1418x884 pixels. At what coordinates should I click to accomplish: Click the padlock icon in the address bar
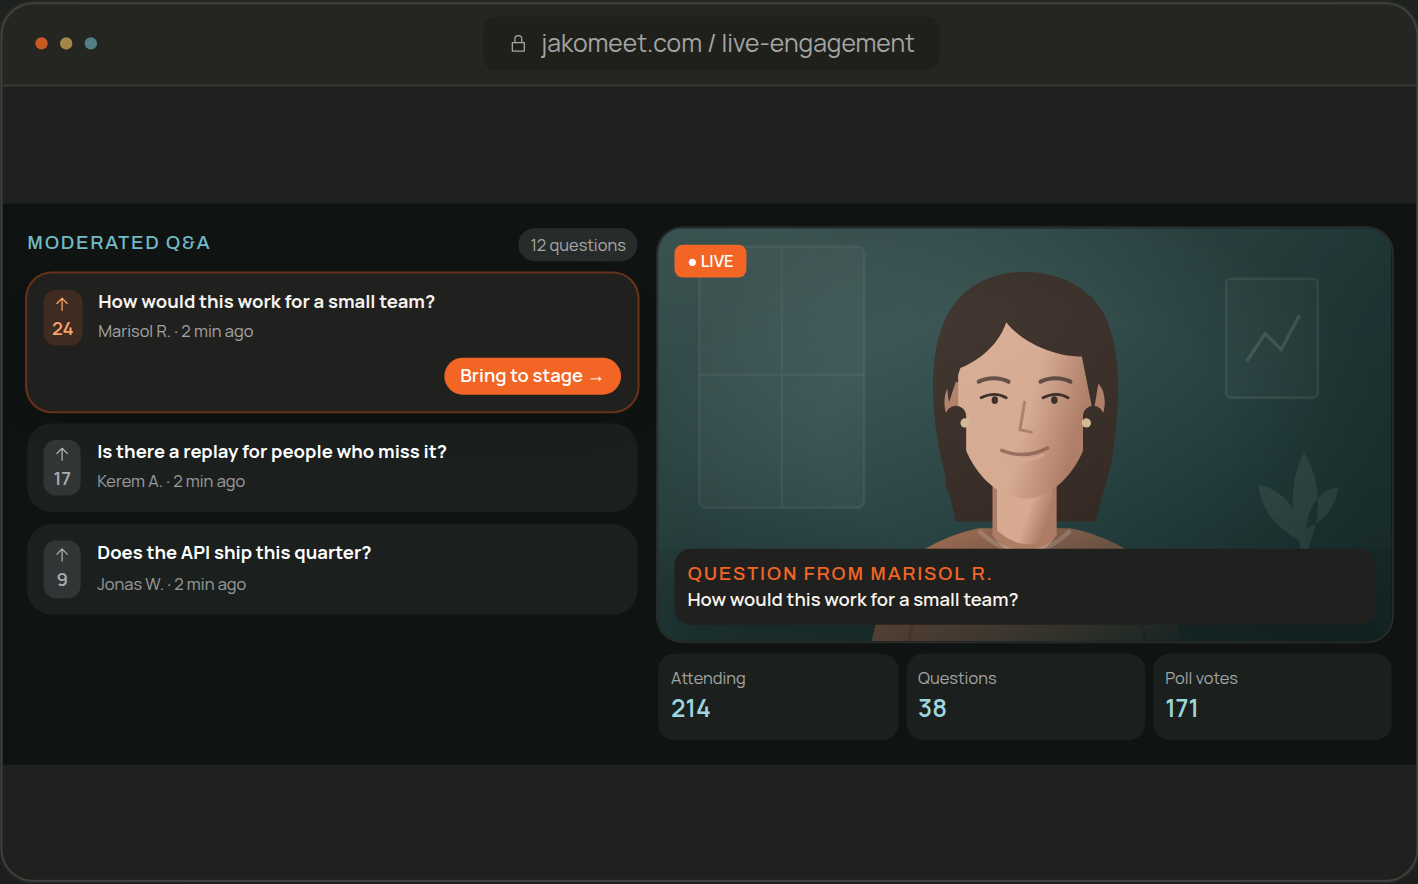click(x=518, y=44)
